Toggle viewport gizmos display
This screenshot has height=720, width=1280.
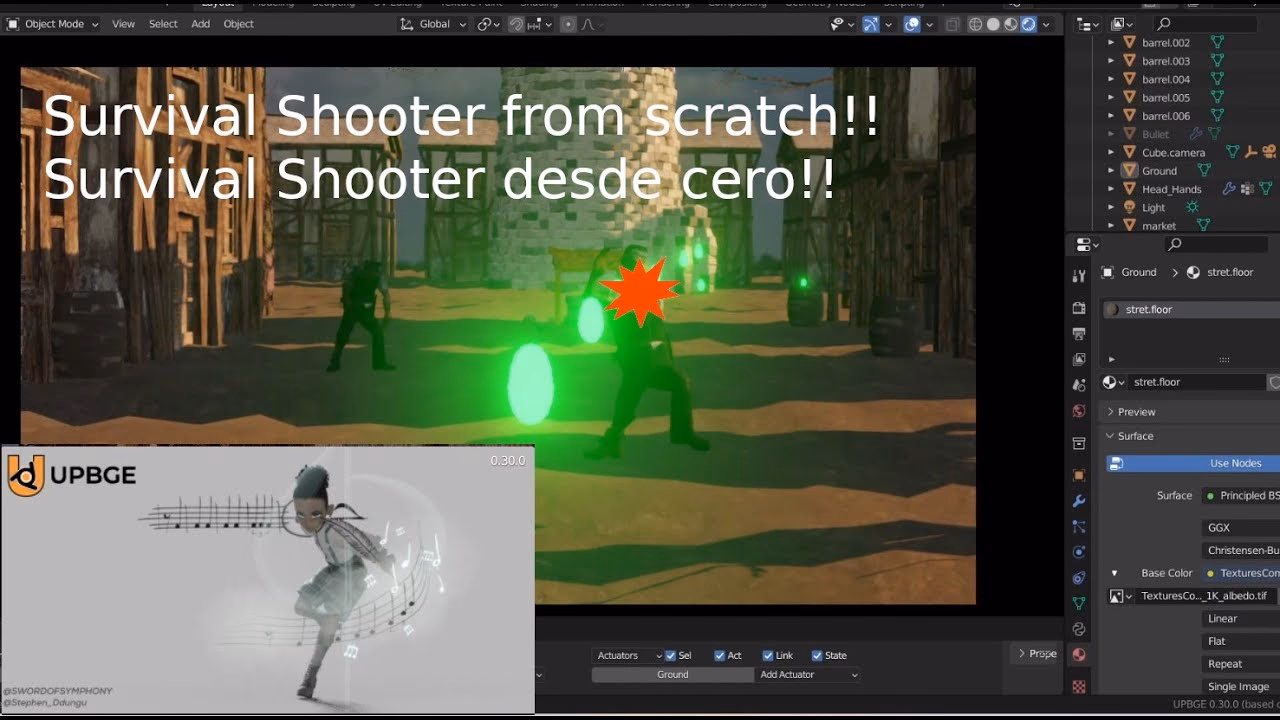pyautogui.click(x=871, y=24)
